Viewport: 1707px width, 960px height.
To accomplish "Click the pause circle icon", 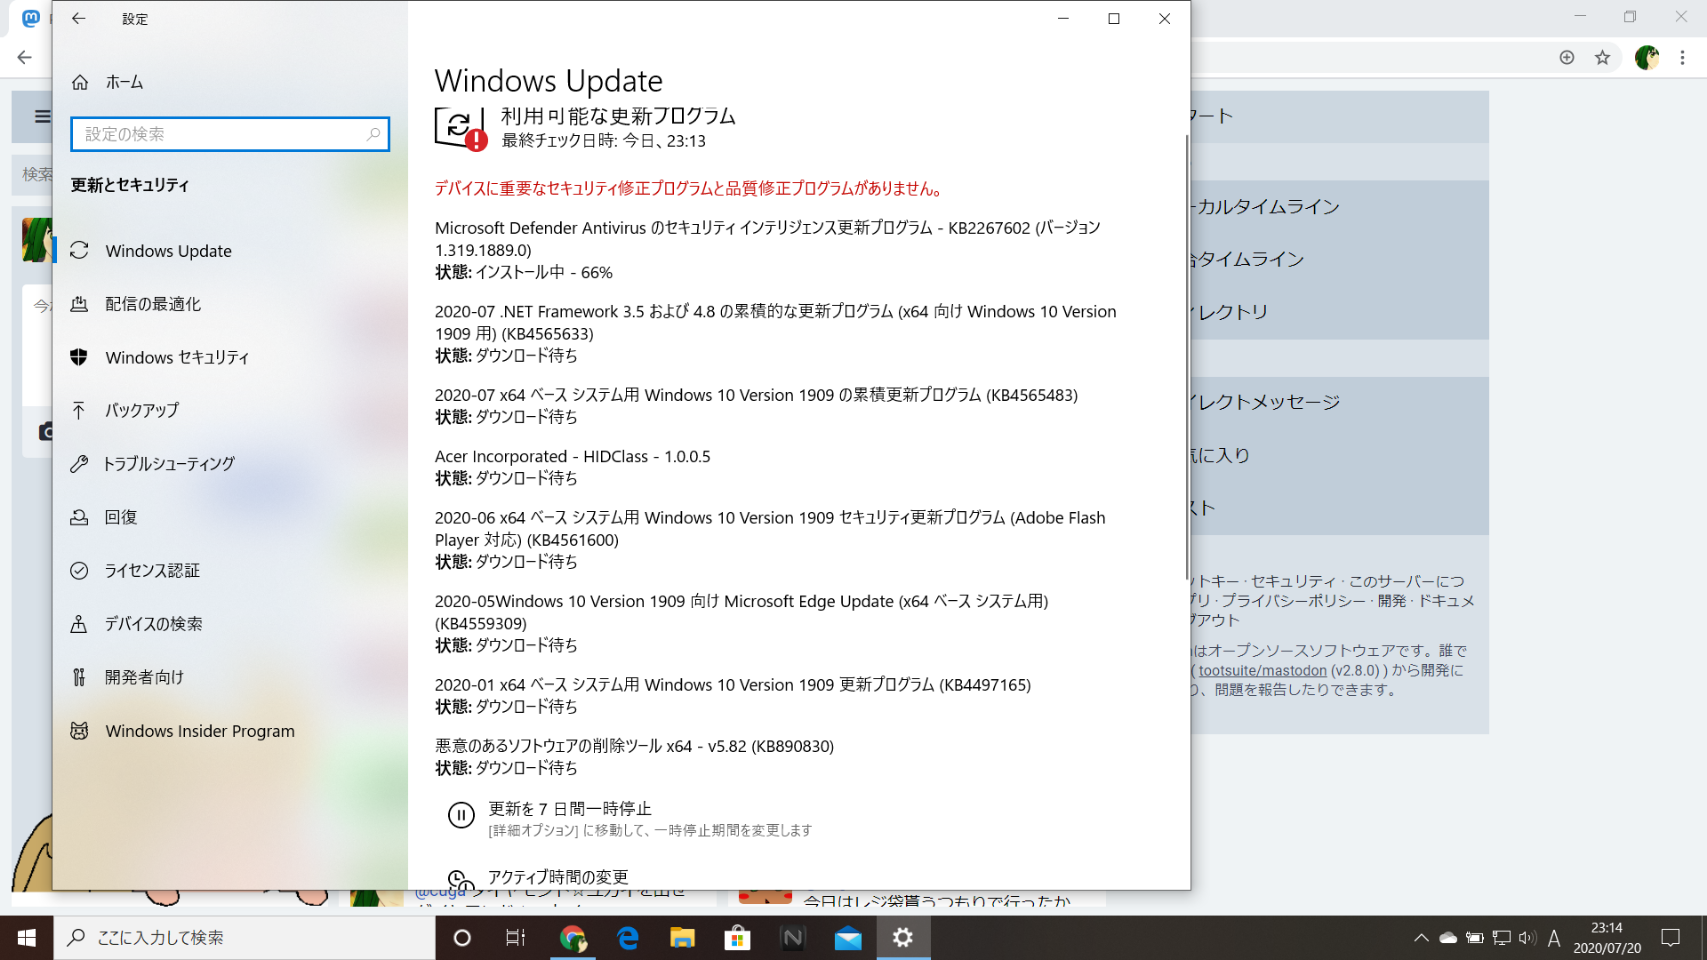I will click(x=461, y=816).
